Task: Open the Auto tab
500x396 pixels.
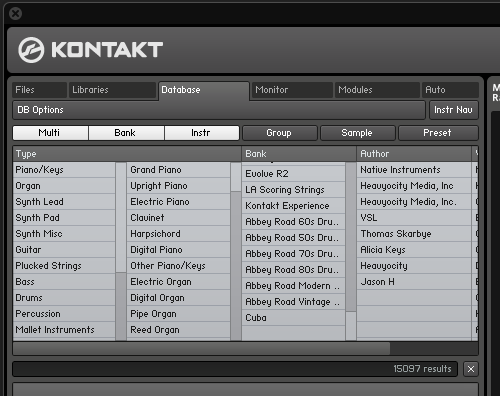Action: point(450,90)
